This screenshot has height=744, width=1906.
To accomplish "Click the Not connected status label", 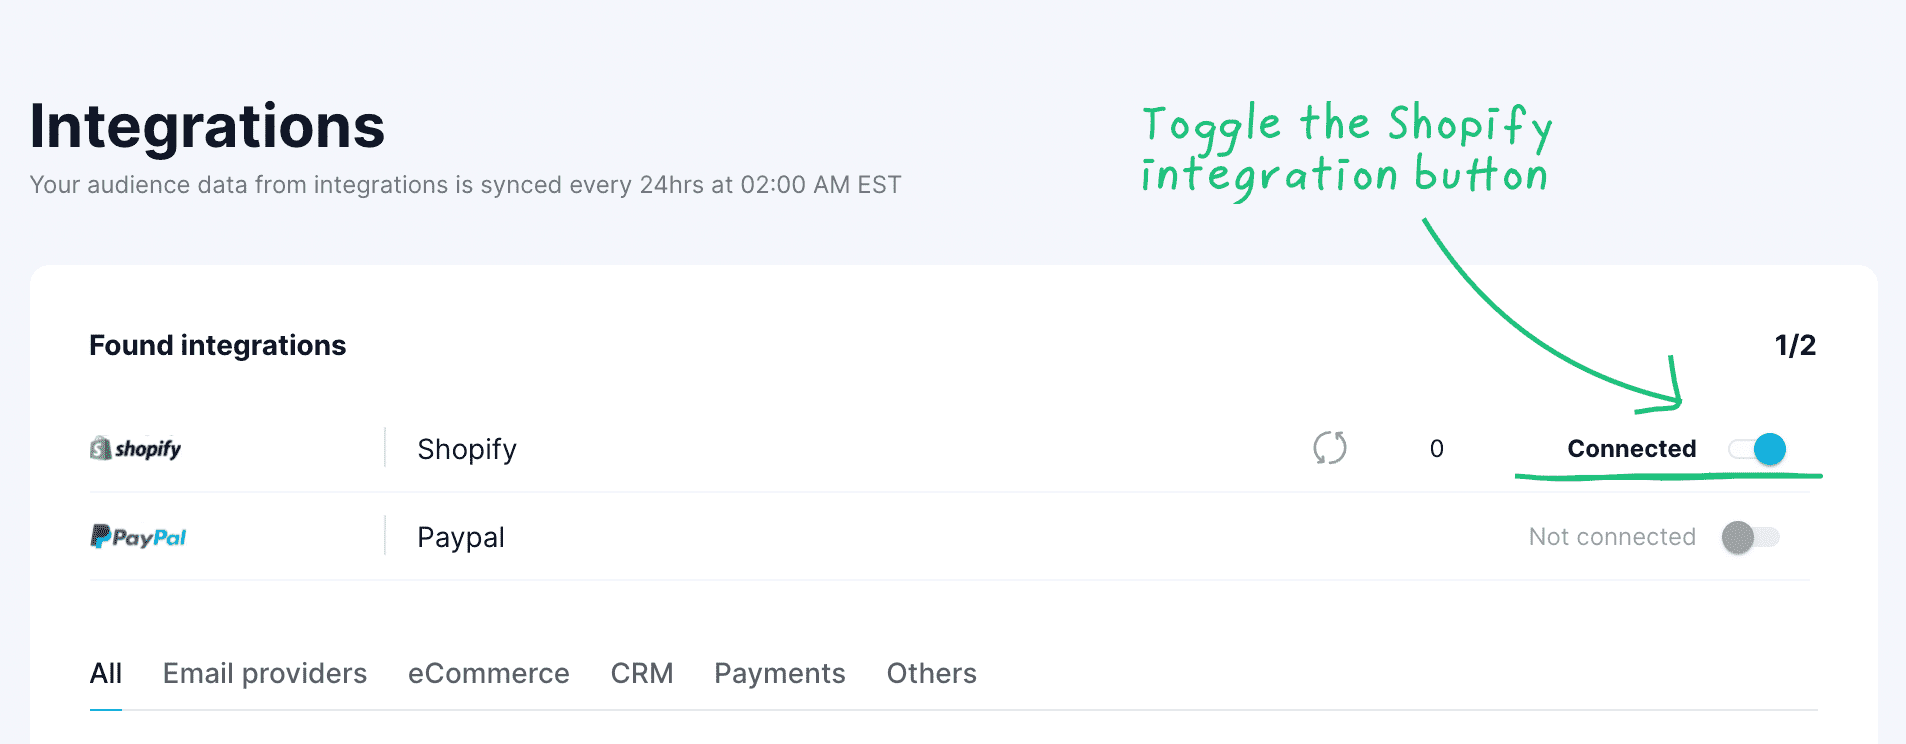I will pyautogui.click(x=1612, y=537).
